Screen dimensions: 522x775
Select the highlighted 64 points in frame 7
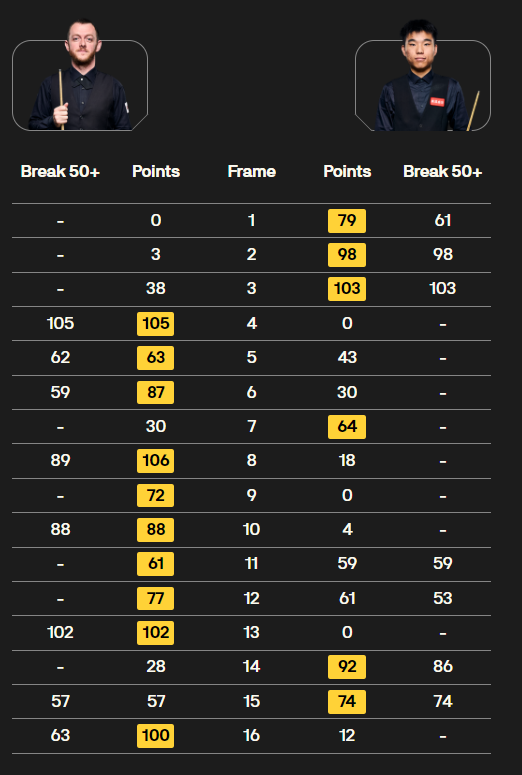tap(347, 427)
